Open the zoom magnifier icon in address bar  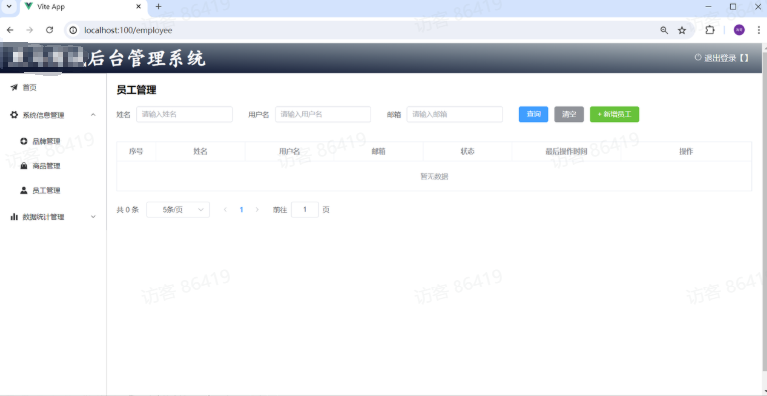664,30
